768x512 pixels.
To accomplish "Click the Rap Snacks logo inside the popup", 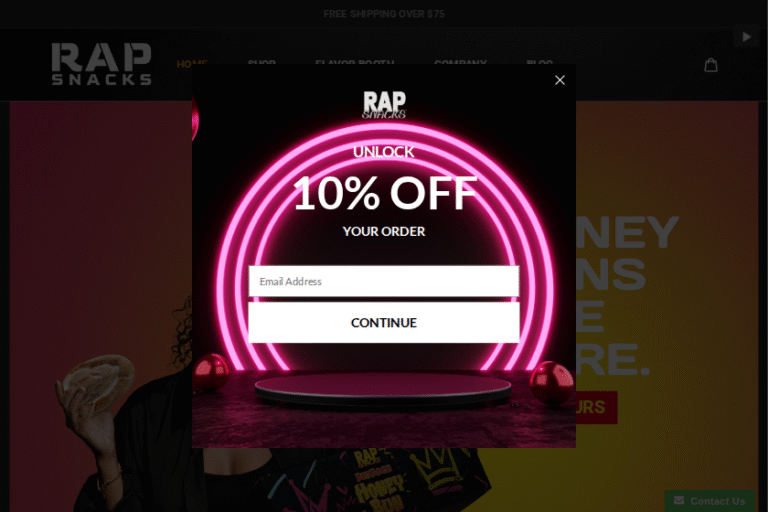I will 384,104.
